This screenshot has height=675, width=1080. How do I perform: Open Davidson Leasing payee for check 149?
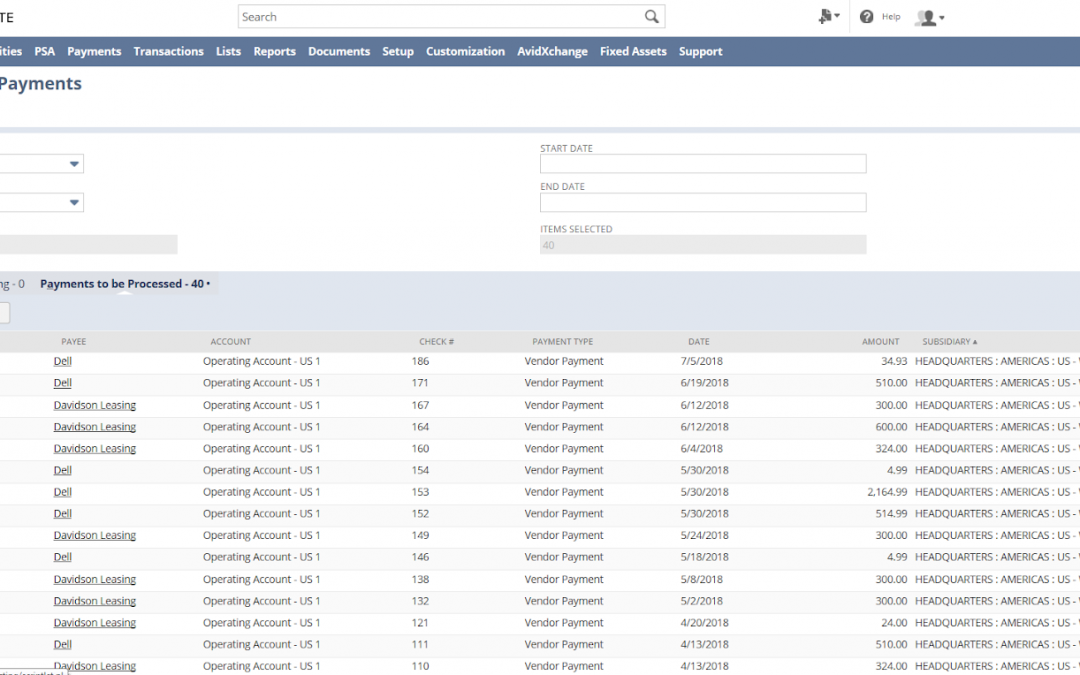click(x=95, y=535)
